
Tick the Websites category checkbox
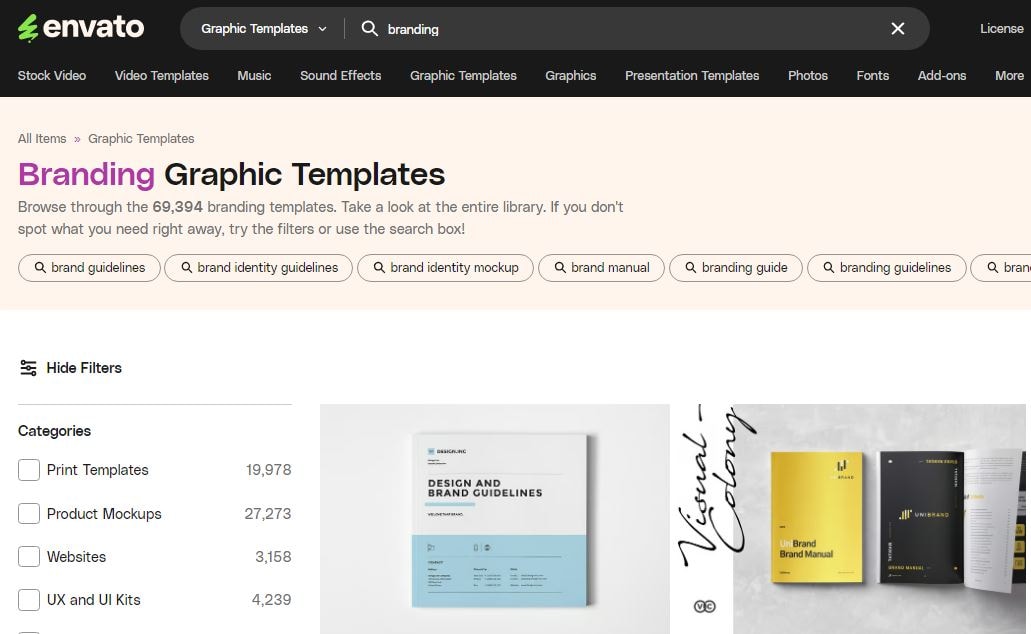pos(29,556)
